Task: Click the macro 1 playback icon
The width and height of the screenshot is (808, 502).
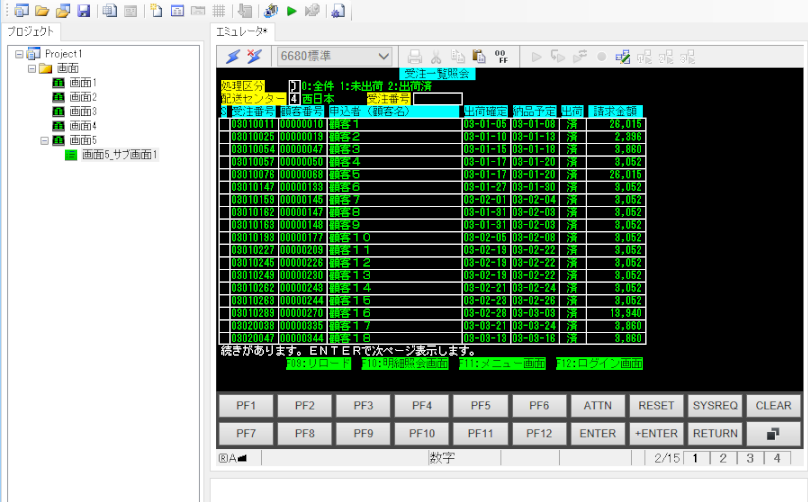Action: (x=644, y=57)
